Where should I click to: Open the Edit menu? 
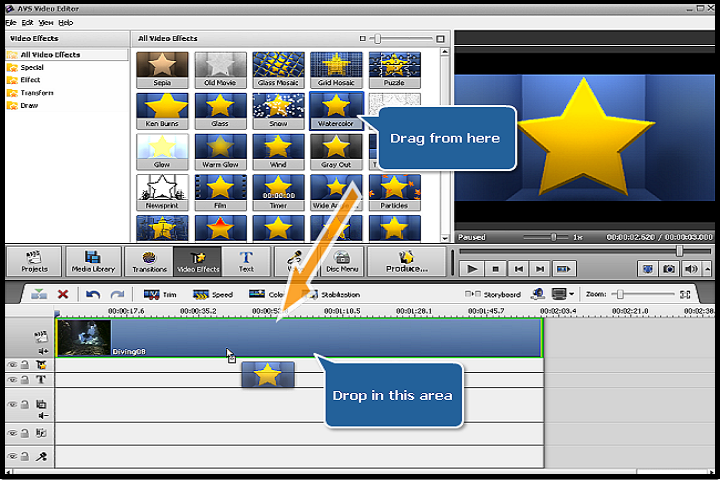click(27, 22)
